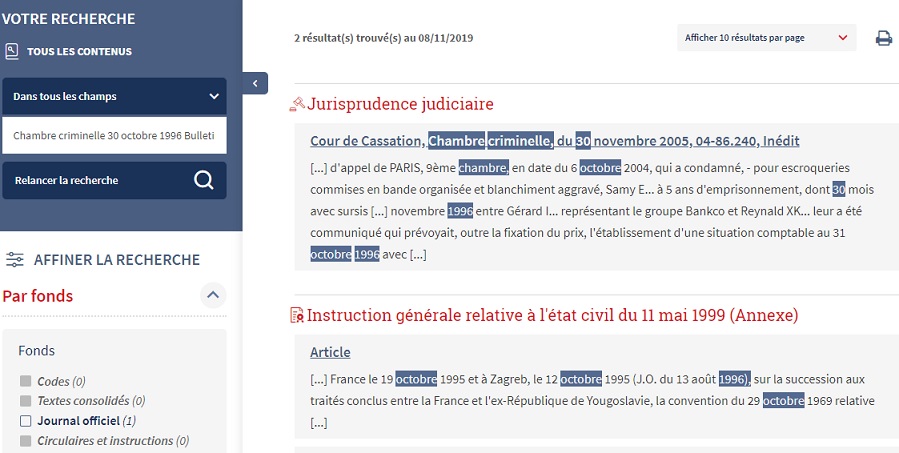Click the 2 résultat(s) trouvé(s) count text
899x453 pixels.
point(384,38)
